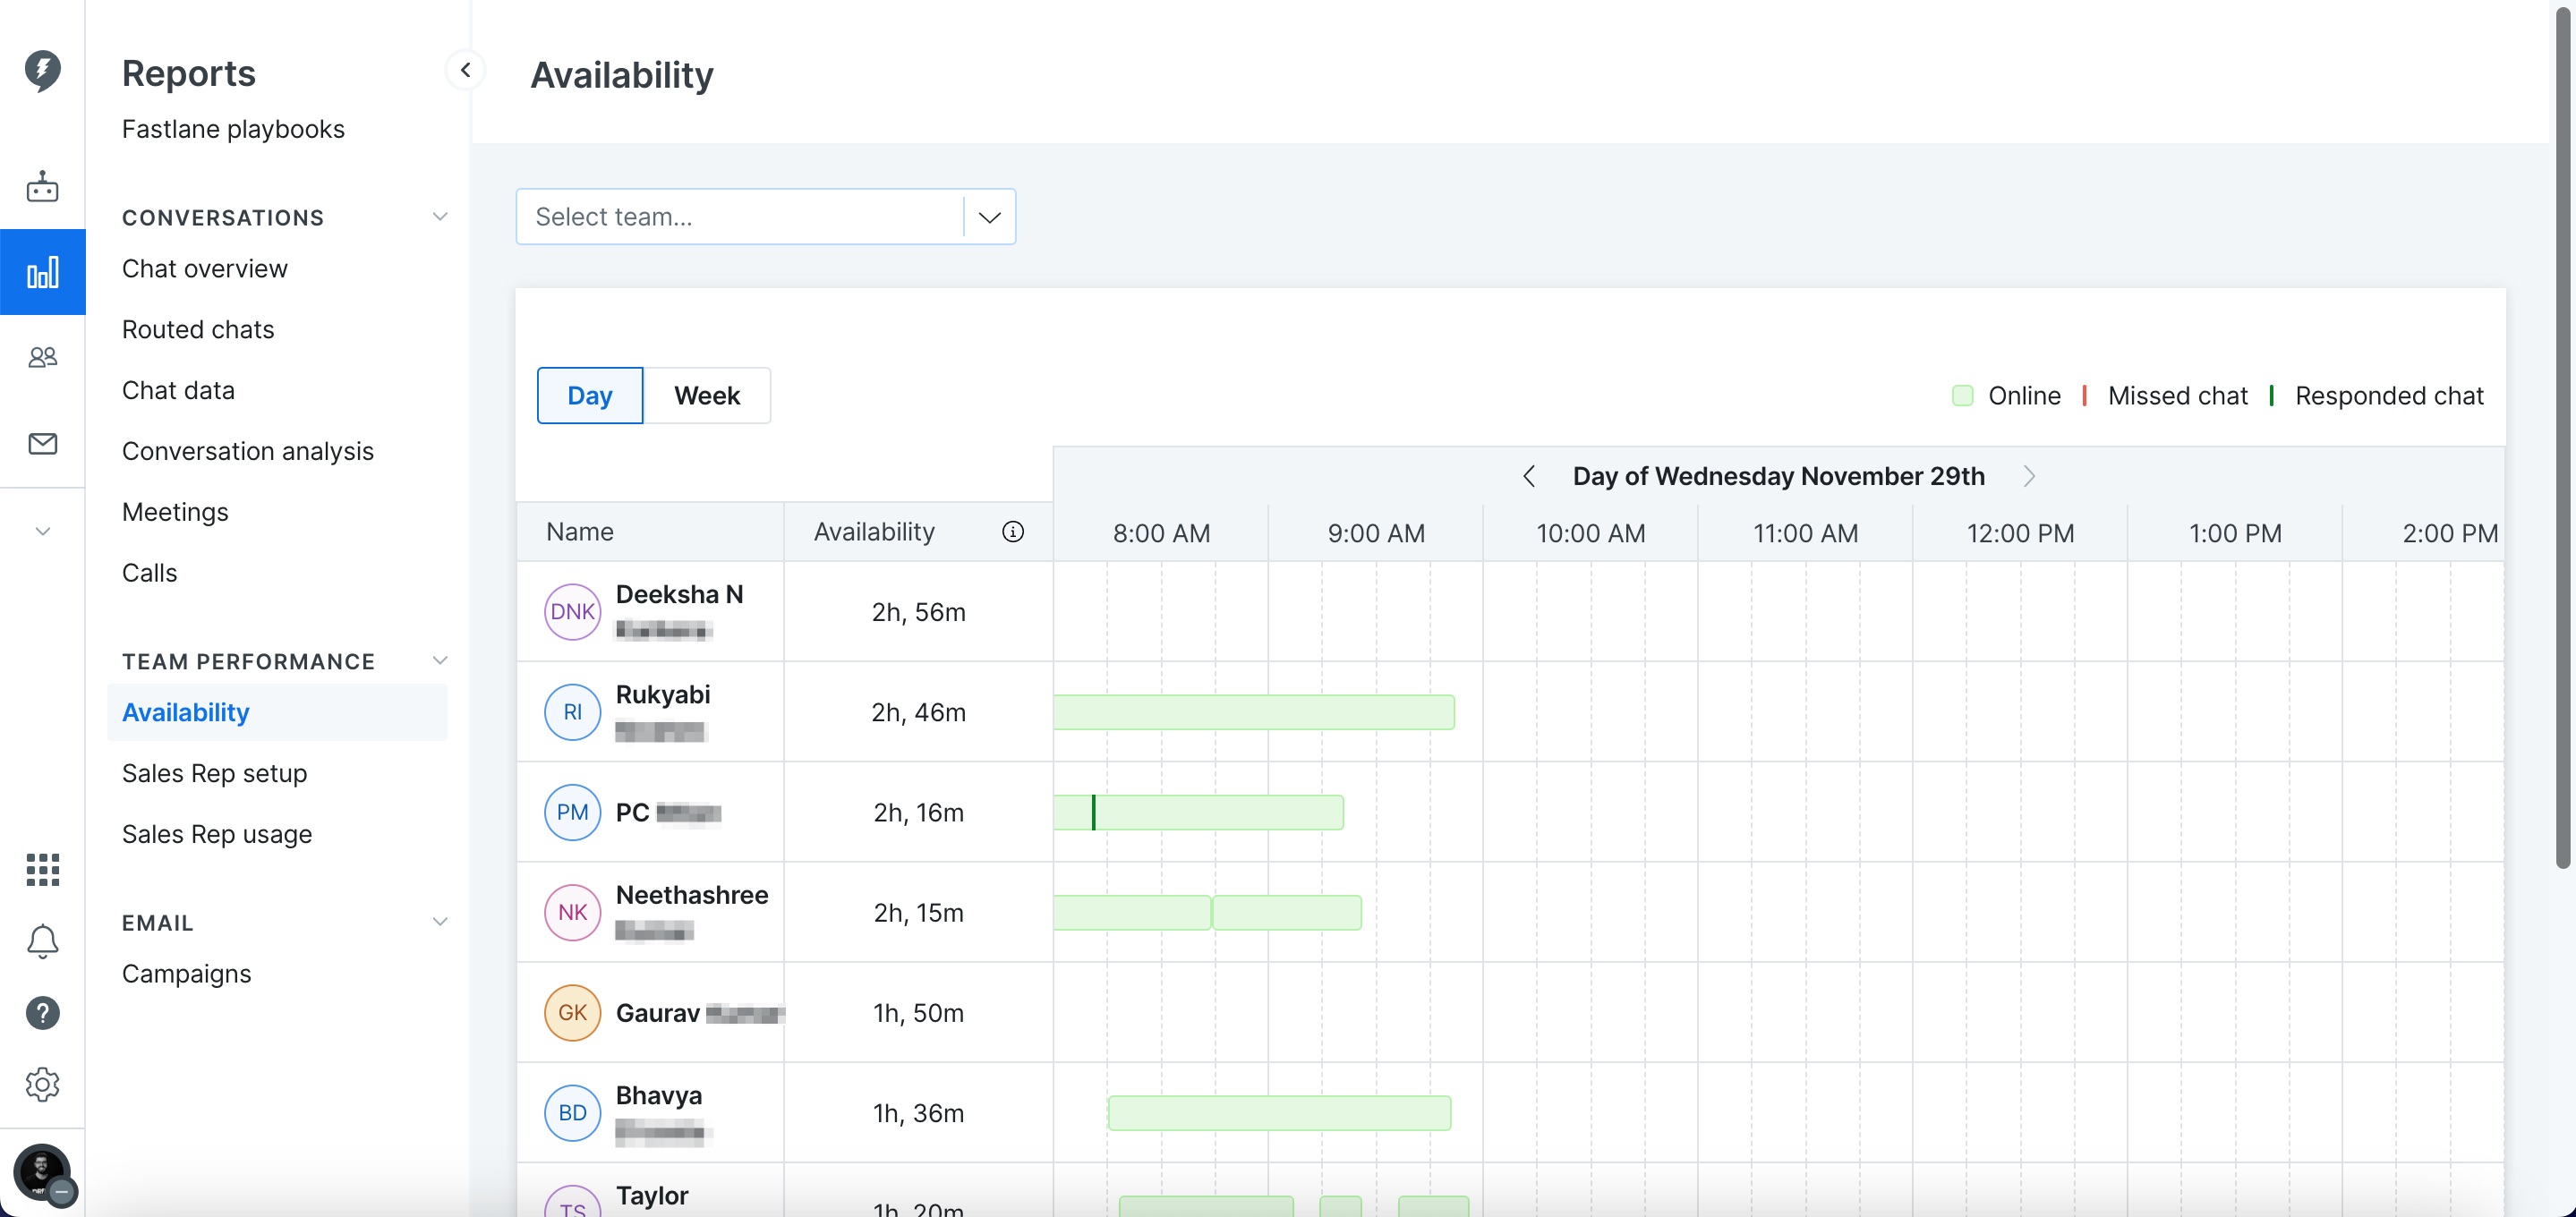
Task: Click Bhavya's online availability bar
Action: click(1279, 1113)
